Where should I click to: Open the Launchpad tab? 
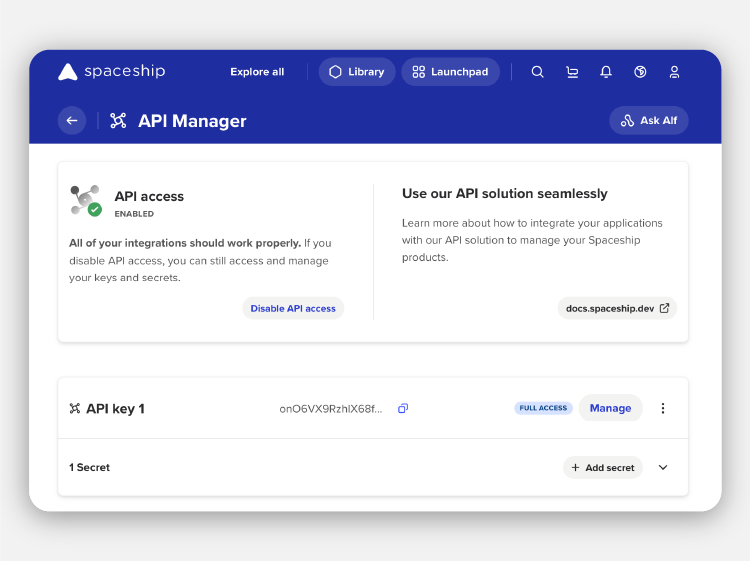(x=450, y=72)
